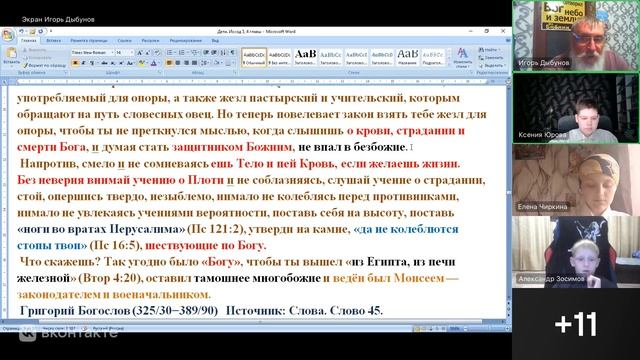Click the paragraph shading bucket
Screen dimensions: 640x360
(x=217, y=63)
